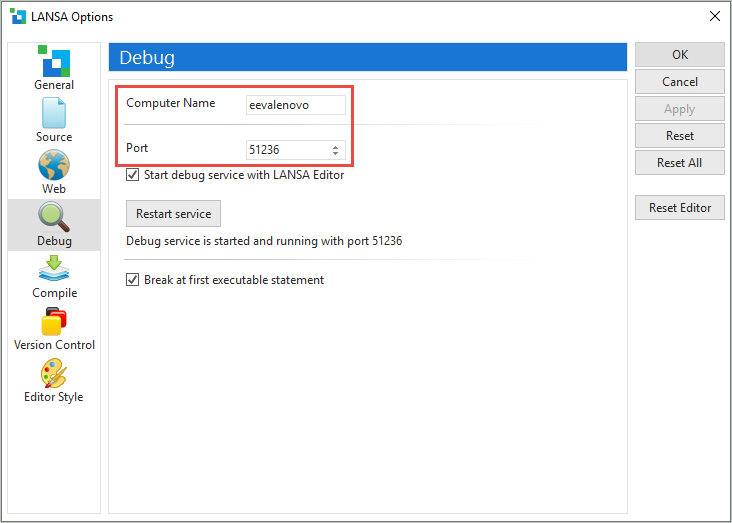Viewport: 732px width, 523px height.
Task: Click the Reset Editor button
Action: [680, 208]
